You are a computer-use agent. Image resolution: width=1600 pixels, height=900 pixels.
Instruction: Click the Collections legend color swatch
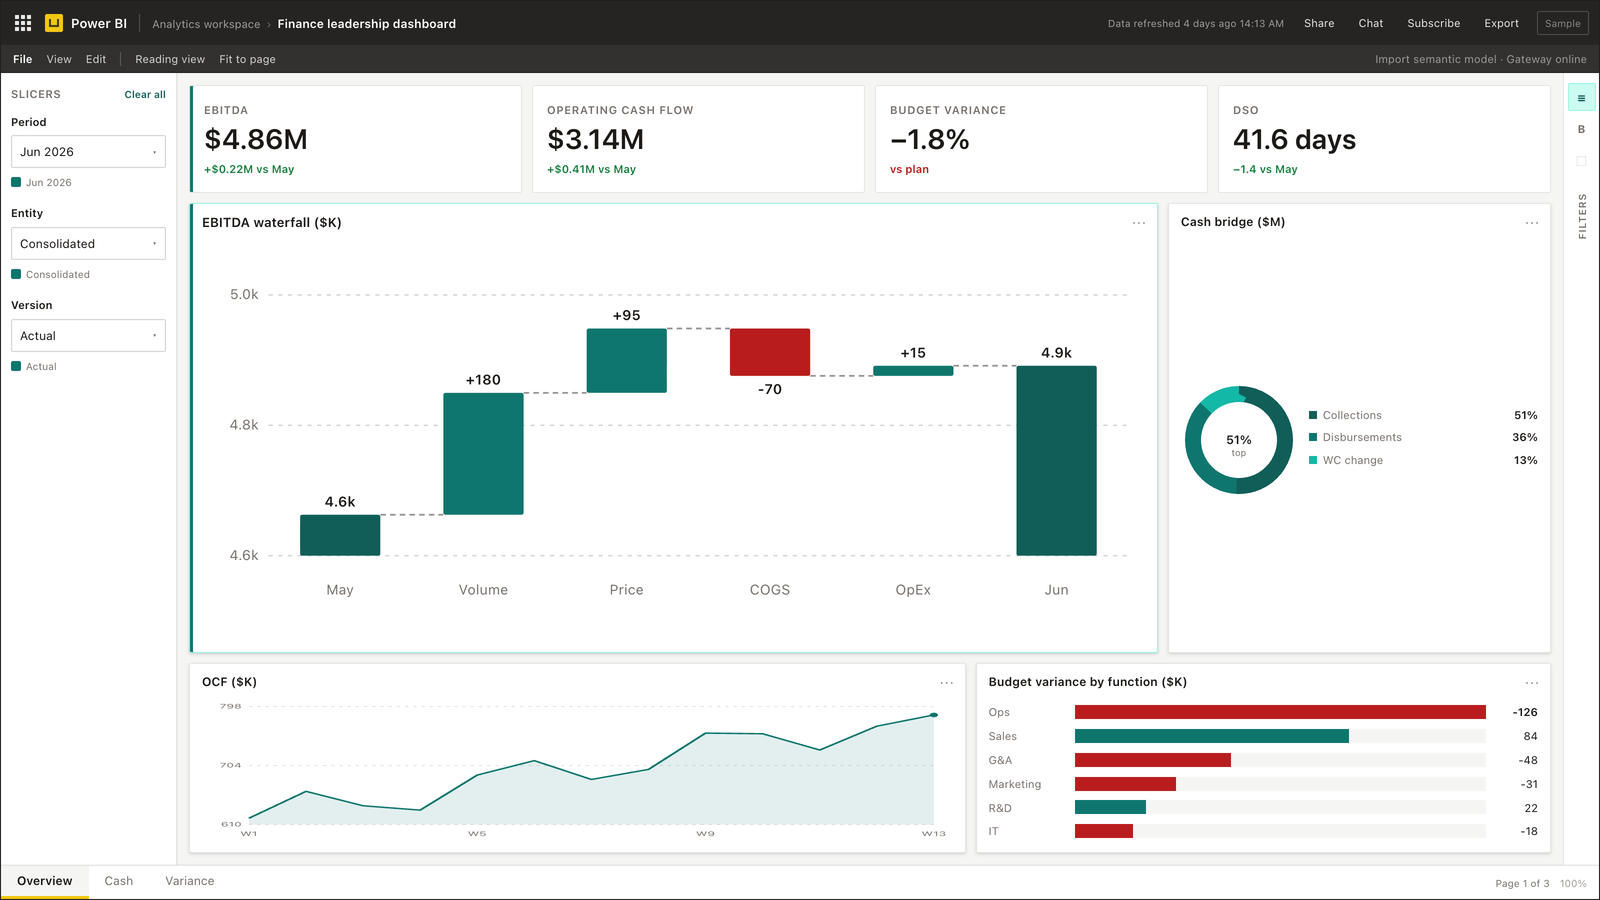coord(1313,415)
